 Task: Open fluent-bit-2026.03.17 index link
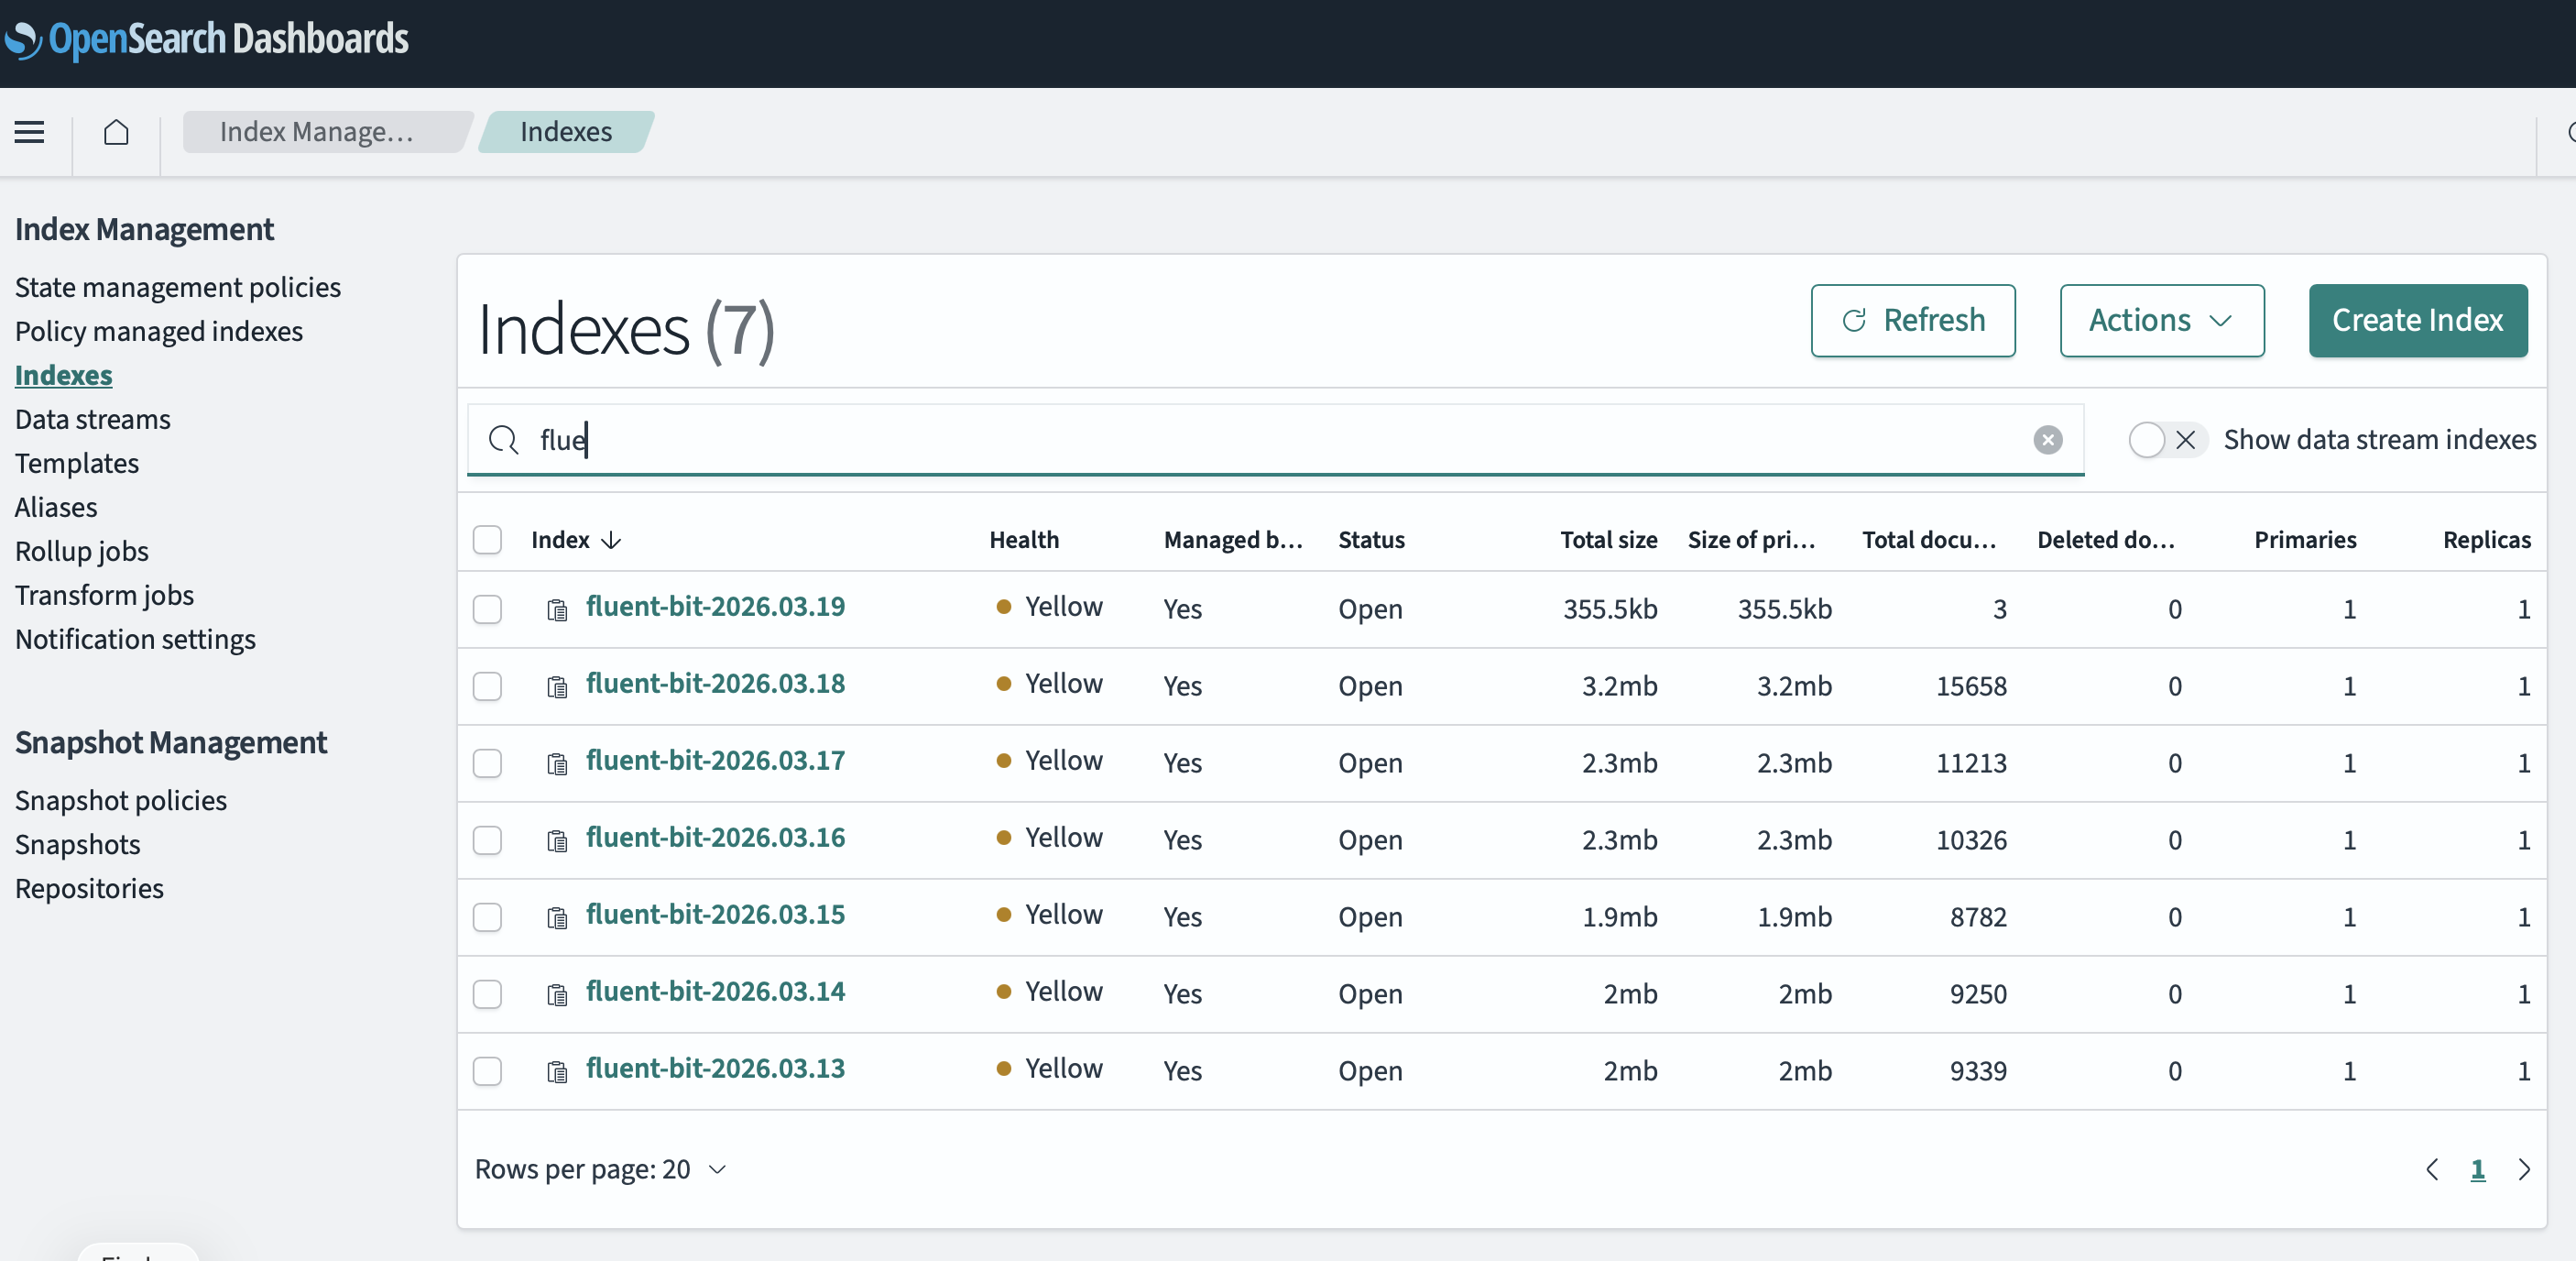(x=715, y=761)
